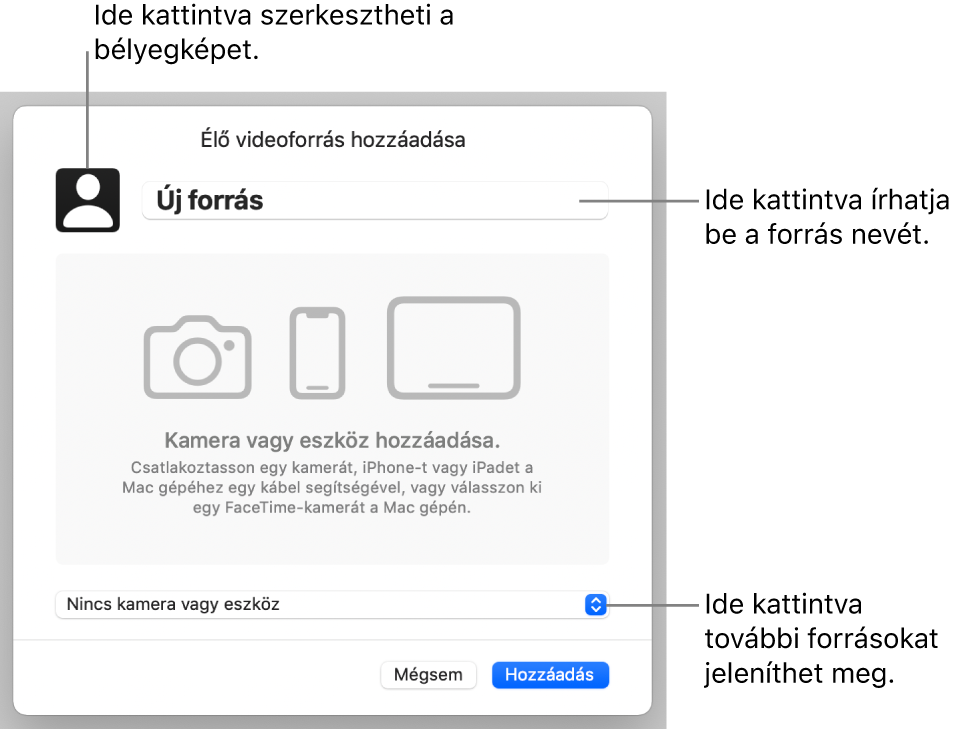Image resolution: width=963 pixels, height=729 pixels.
Task: Confirm adding the live video source
Action: pos(550,675)
